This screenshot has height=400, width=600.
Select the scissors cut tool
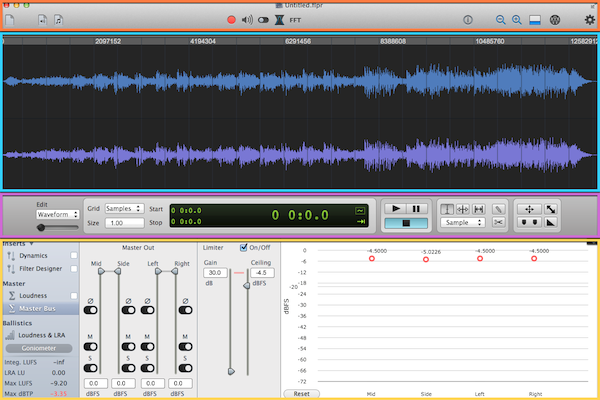click(498, 222)
